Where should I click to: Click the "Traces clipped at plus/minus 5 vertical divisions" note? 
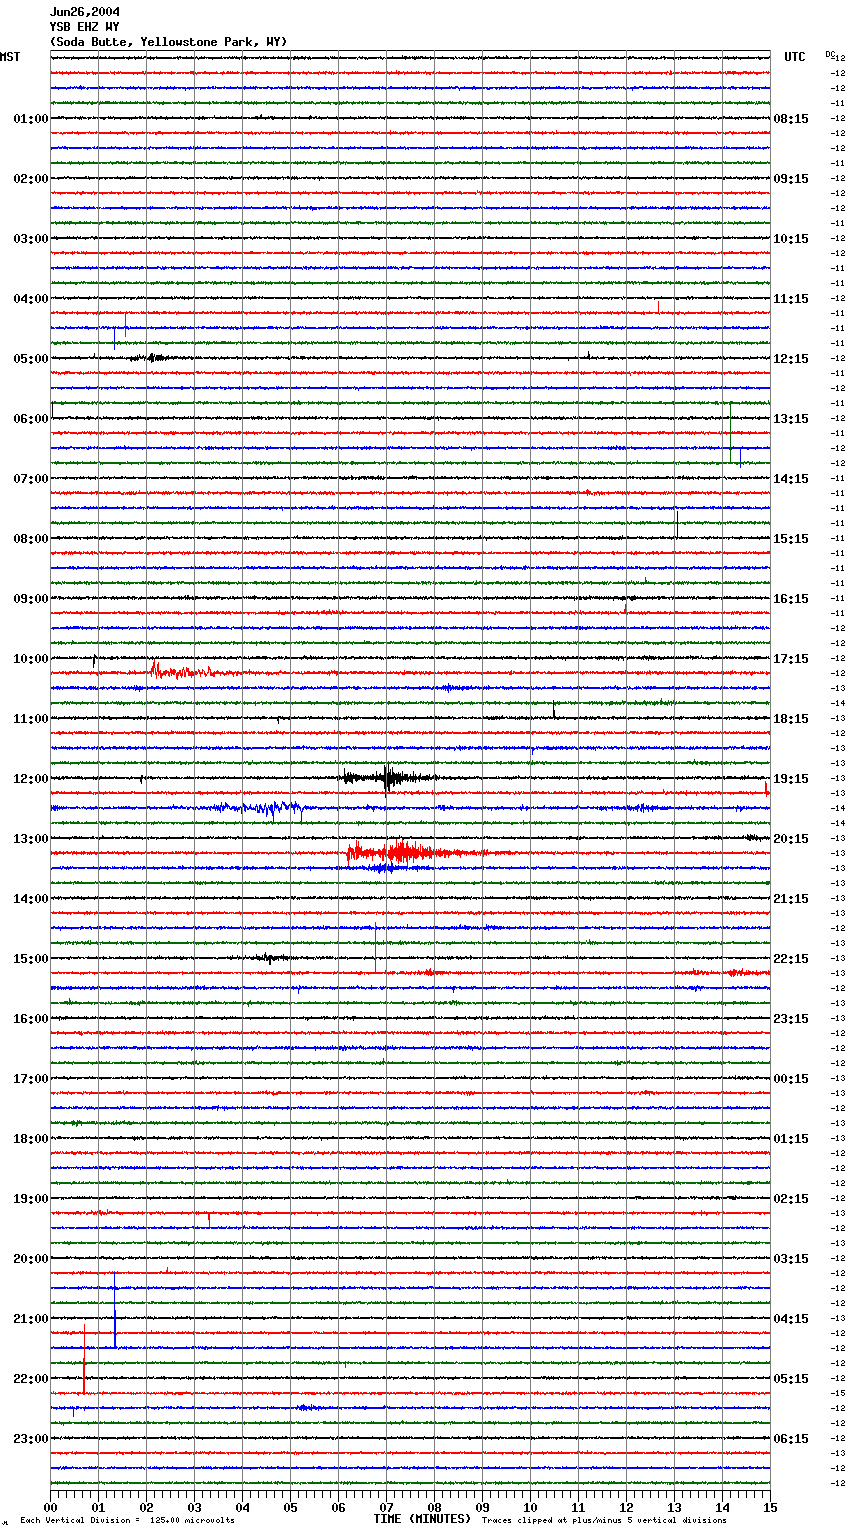click(604, 1520)
